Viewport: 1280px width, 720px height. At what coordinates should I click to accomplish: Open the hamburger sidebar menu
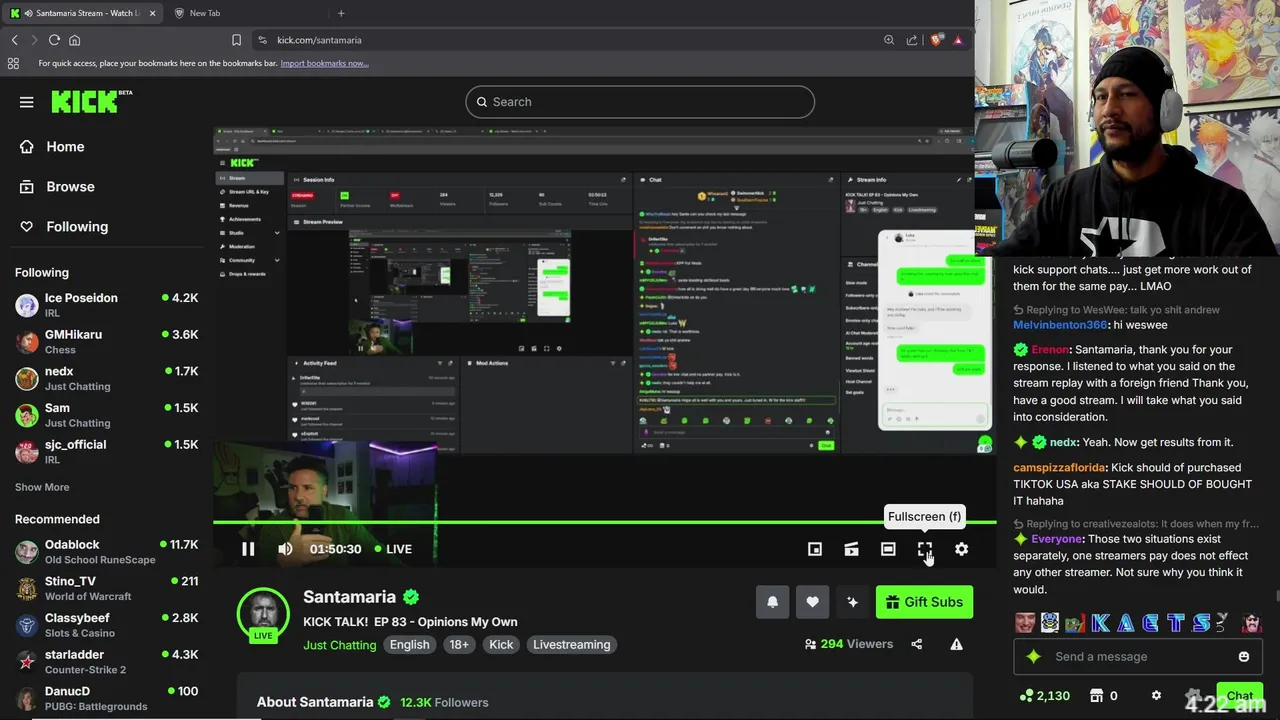[x=27, y=102]
